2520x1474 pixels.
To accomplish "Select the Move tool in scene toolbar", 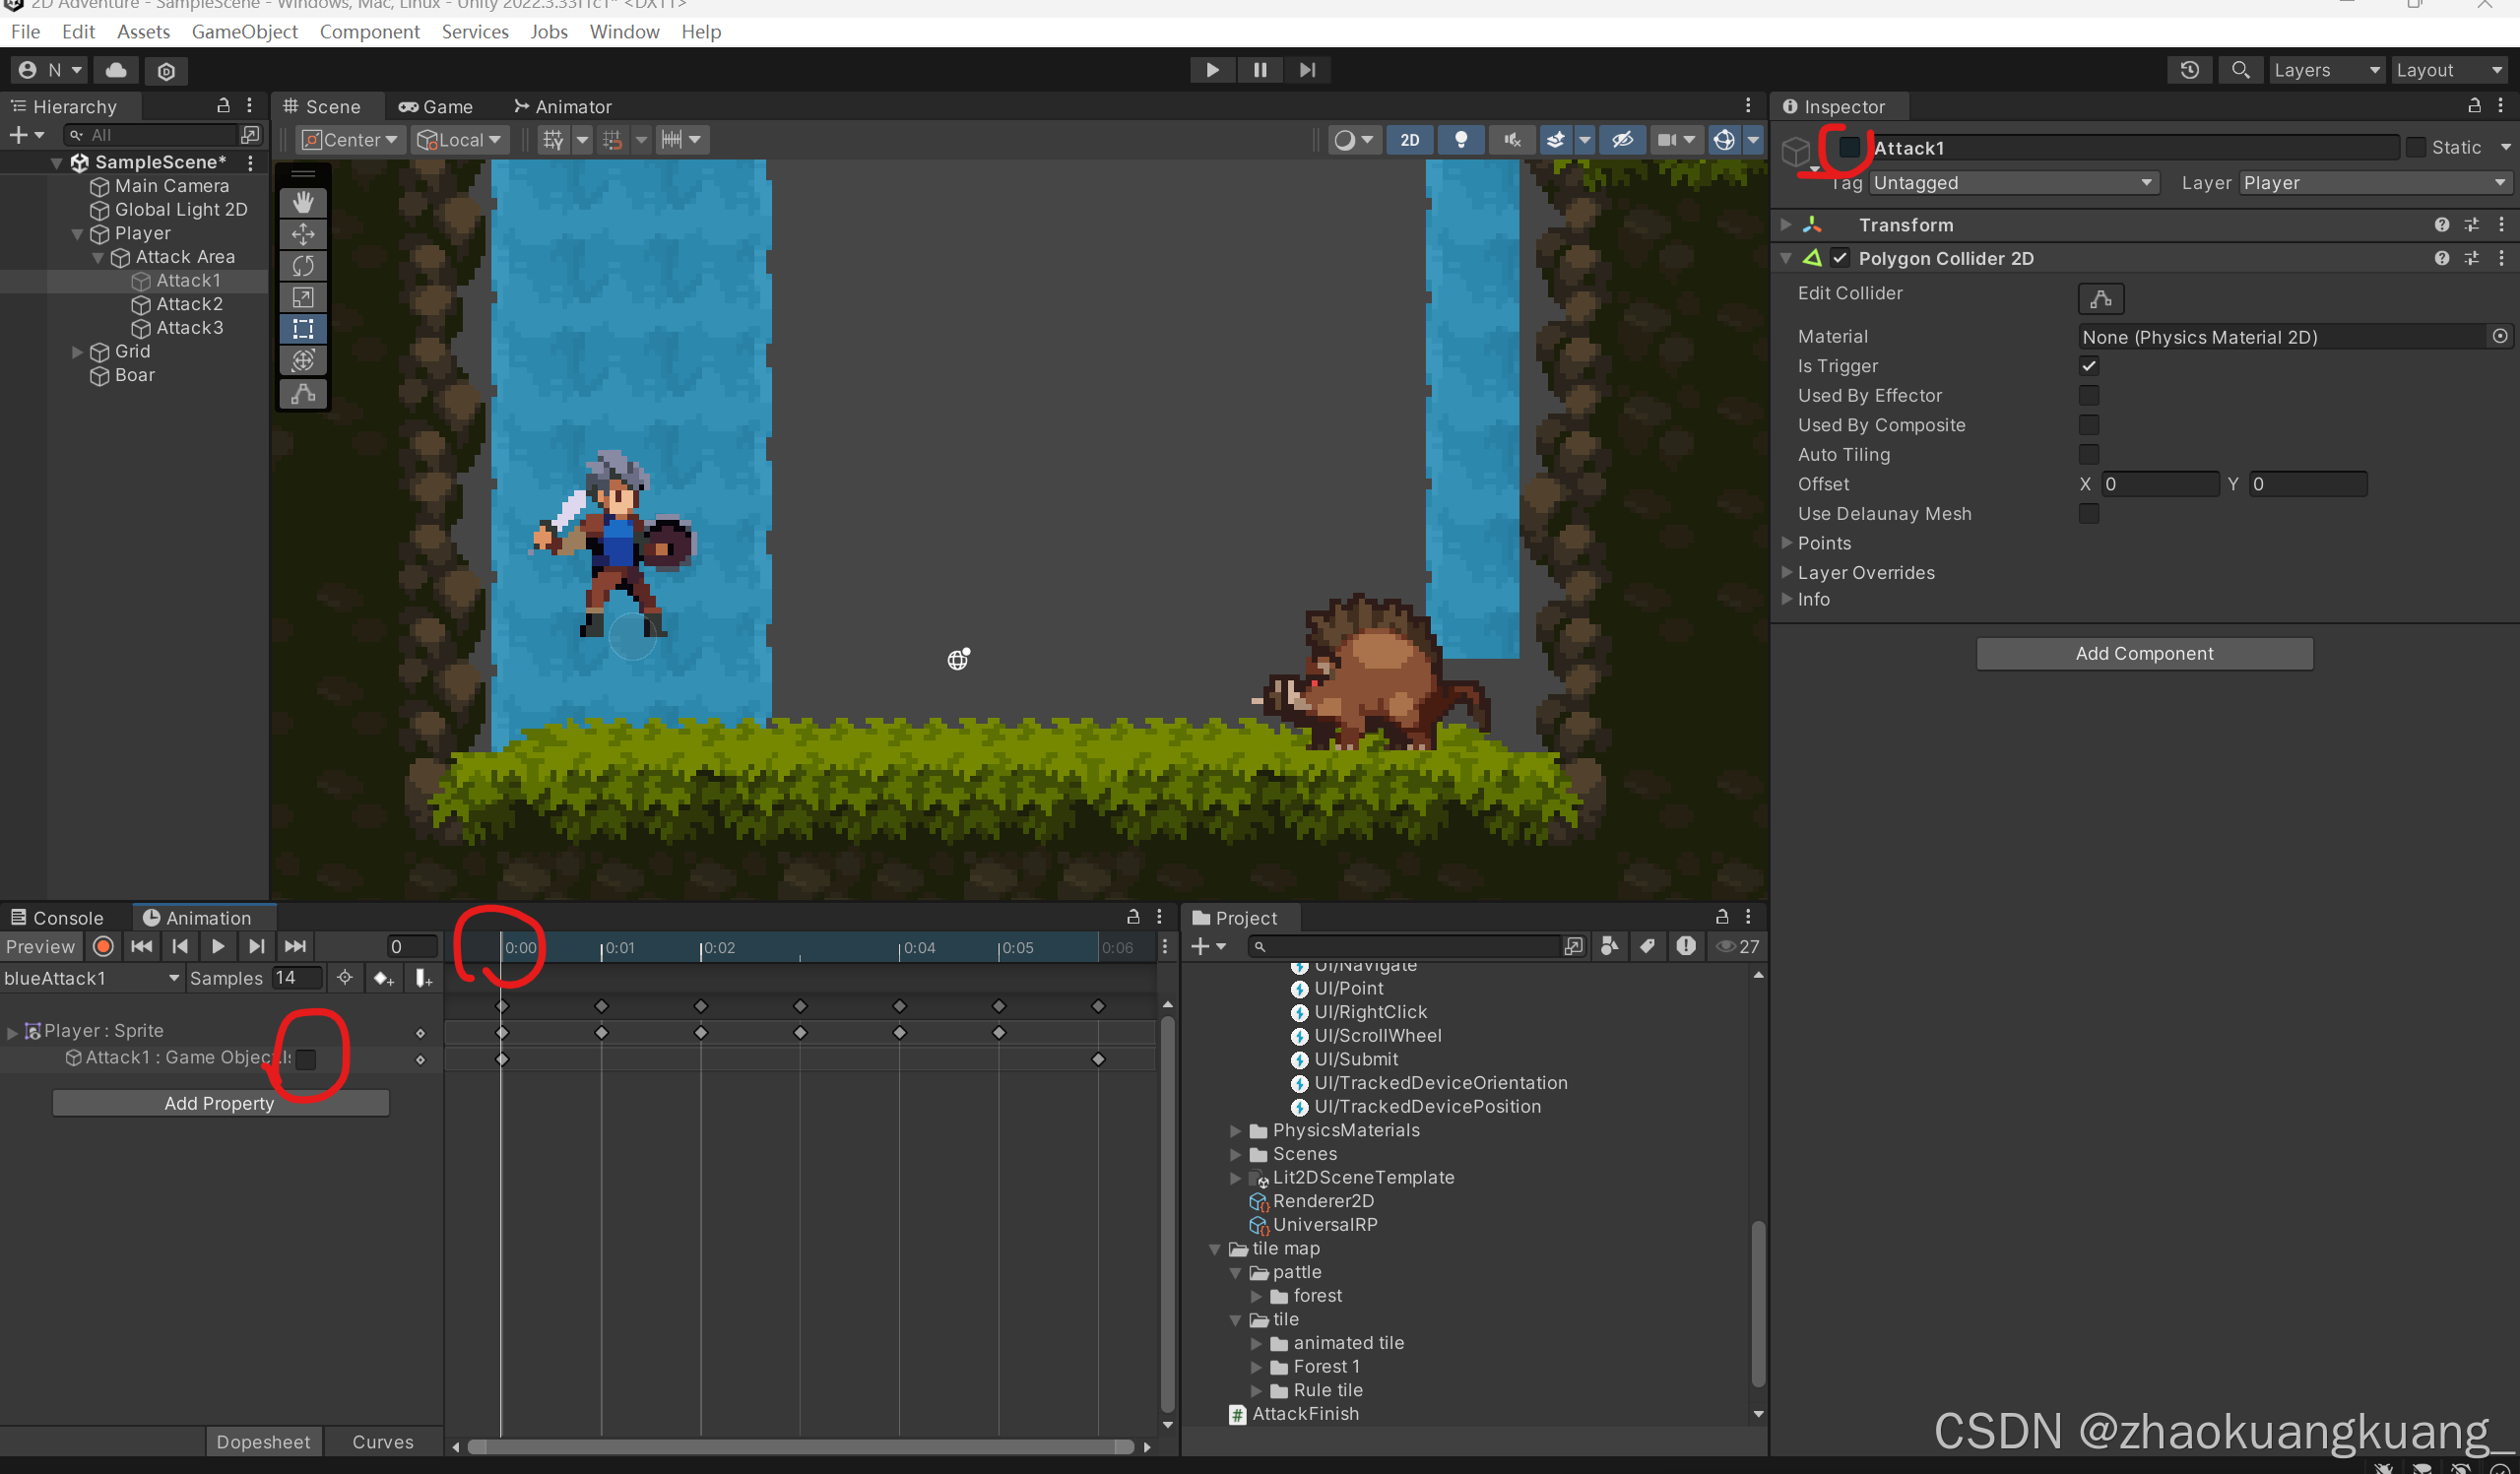I will (x=303, y=234).
